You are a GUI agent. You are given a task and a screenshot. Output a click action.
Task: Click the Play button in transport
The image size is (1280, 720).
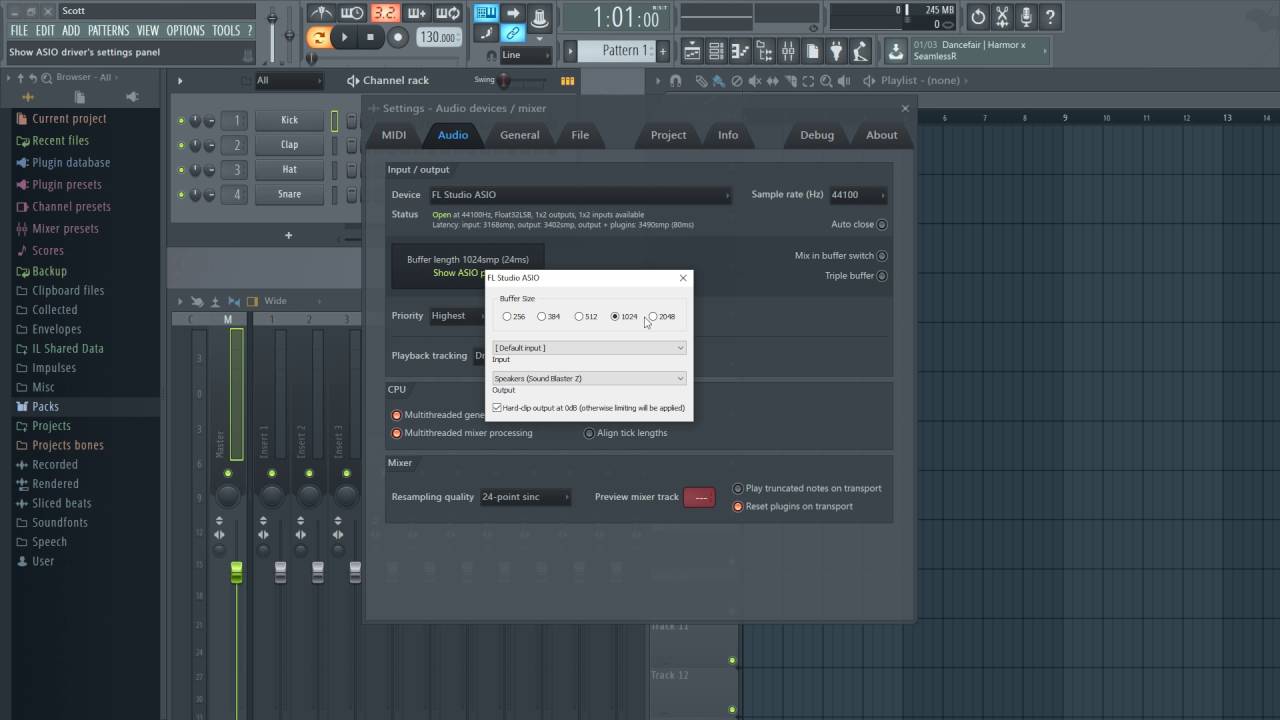pos(344,38)
